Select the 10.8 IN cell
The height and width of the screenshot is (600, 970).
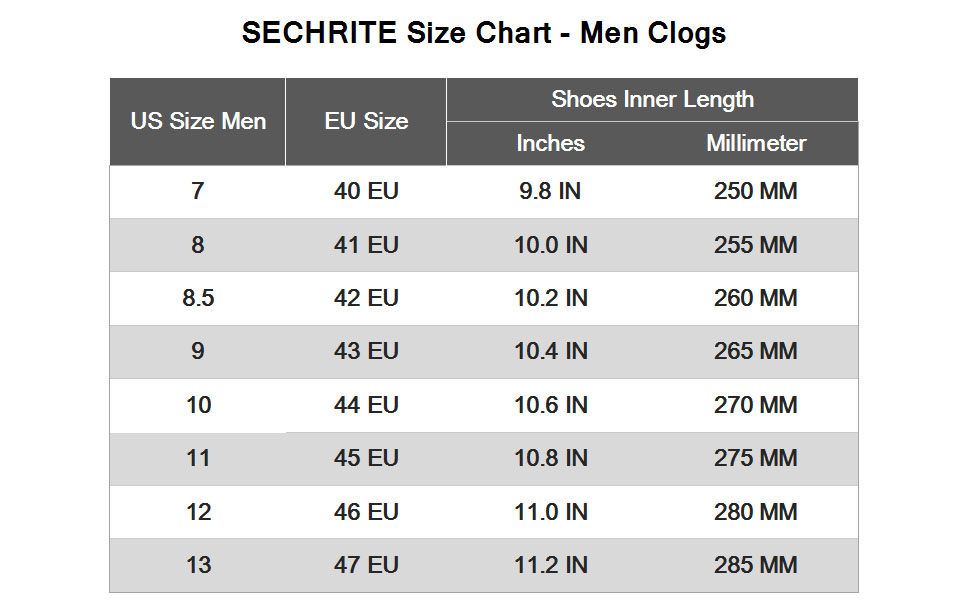(x=551, y=458)
